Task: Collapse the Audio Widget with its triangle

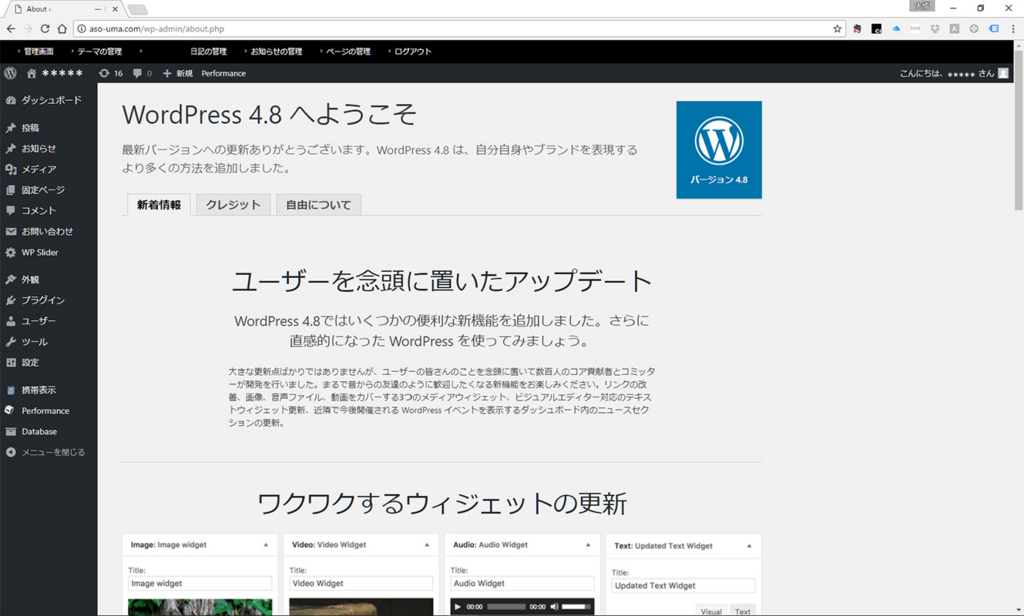Action: coord(588,545)
